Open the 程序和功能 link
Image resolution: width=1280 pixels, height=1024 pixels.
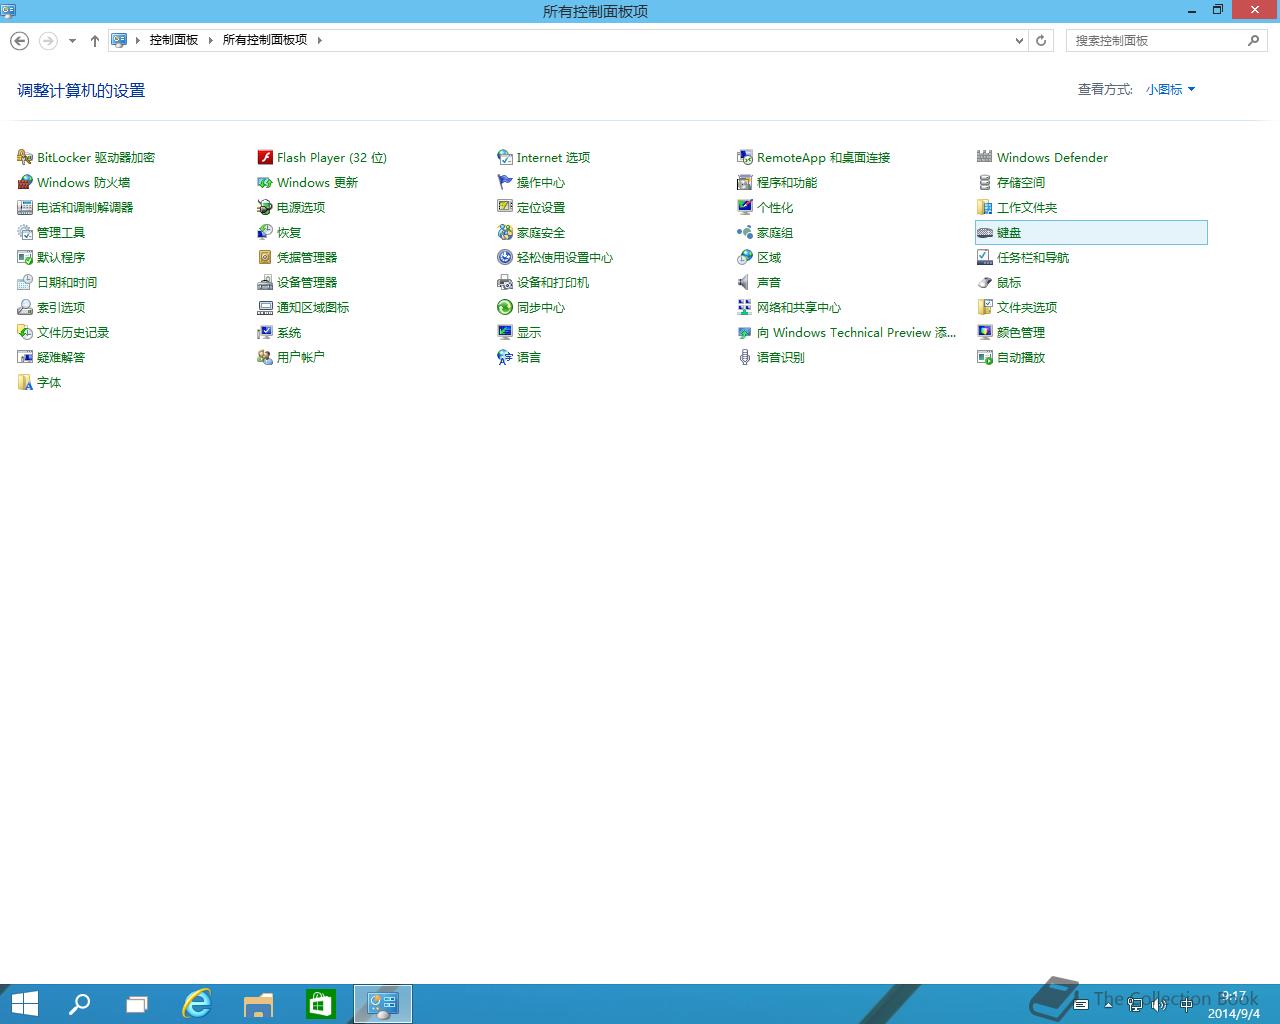[x=787, y=182]
